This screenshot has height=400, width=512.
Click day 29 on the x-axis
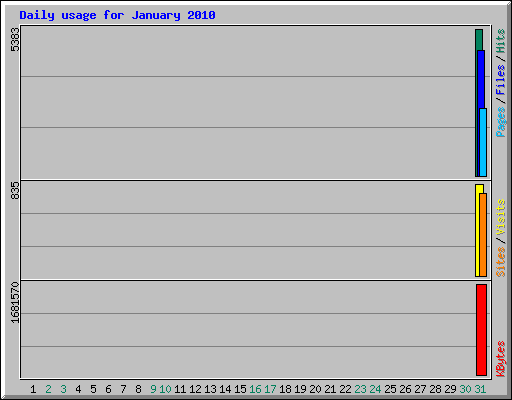[450, 389]
